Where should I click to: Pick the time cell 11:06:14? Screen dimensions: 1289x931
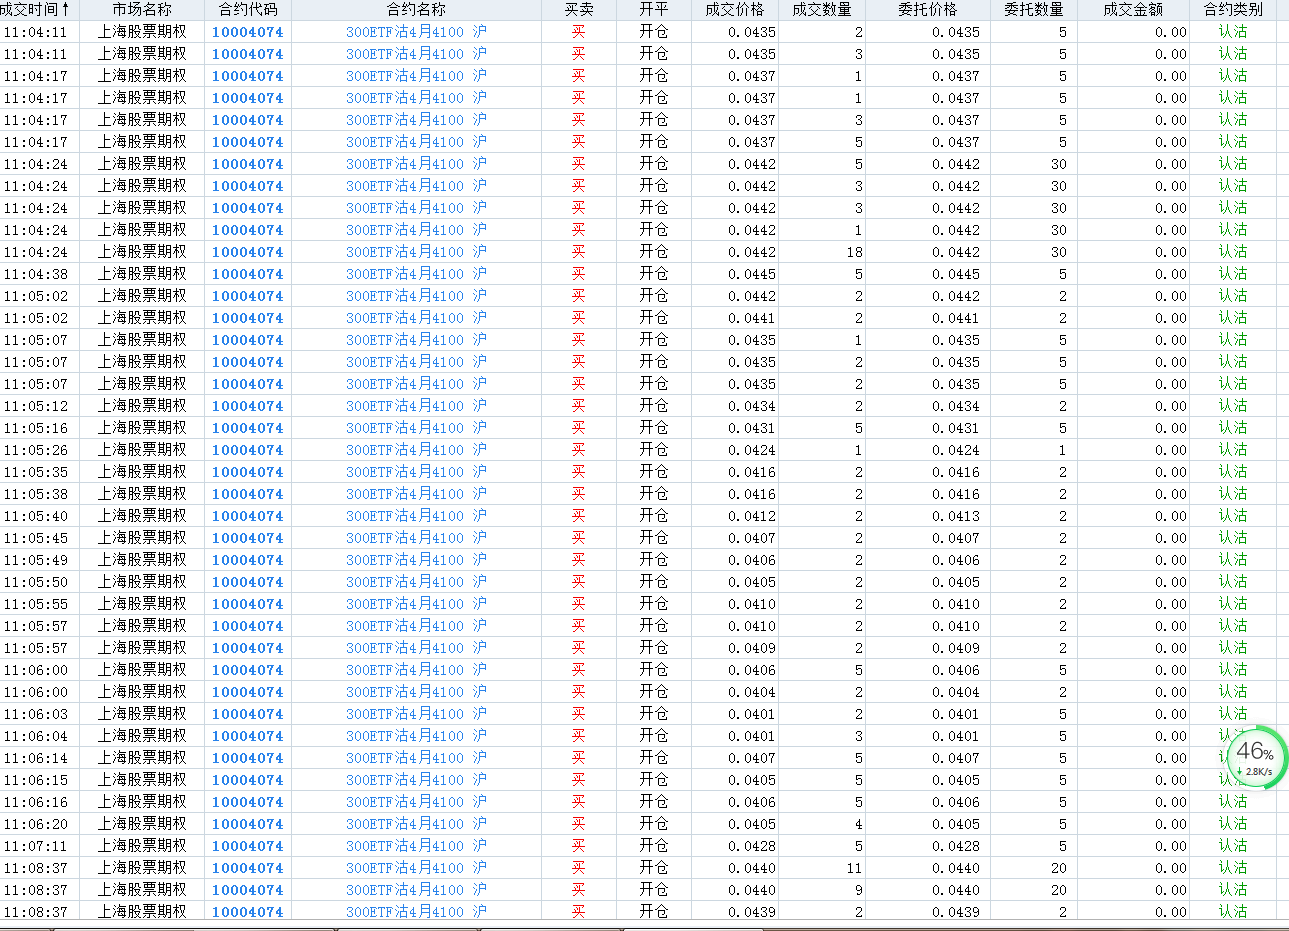36,758
